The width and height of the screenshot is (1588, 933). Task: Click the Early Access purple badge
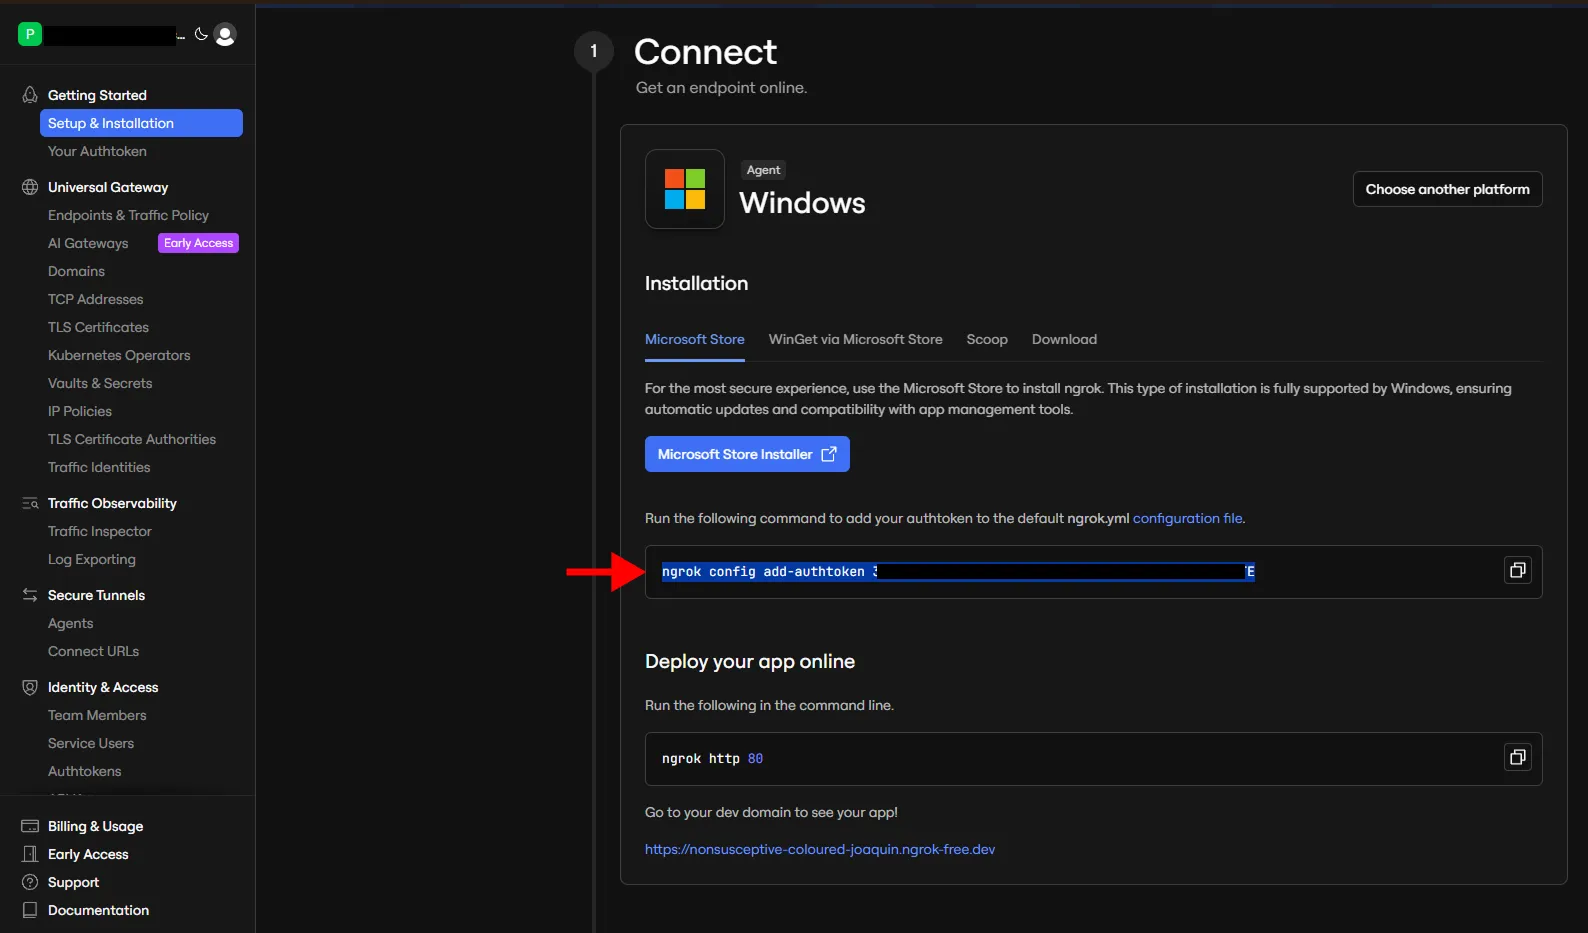[x=198, y=243]
